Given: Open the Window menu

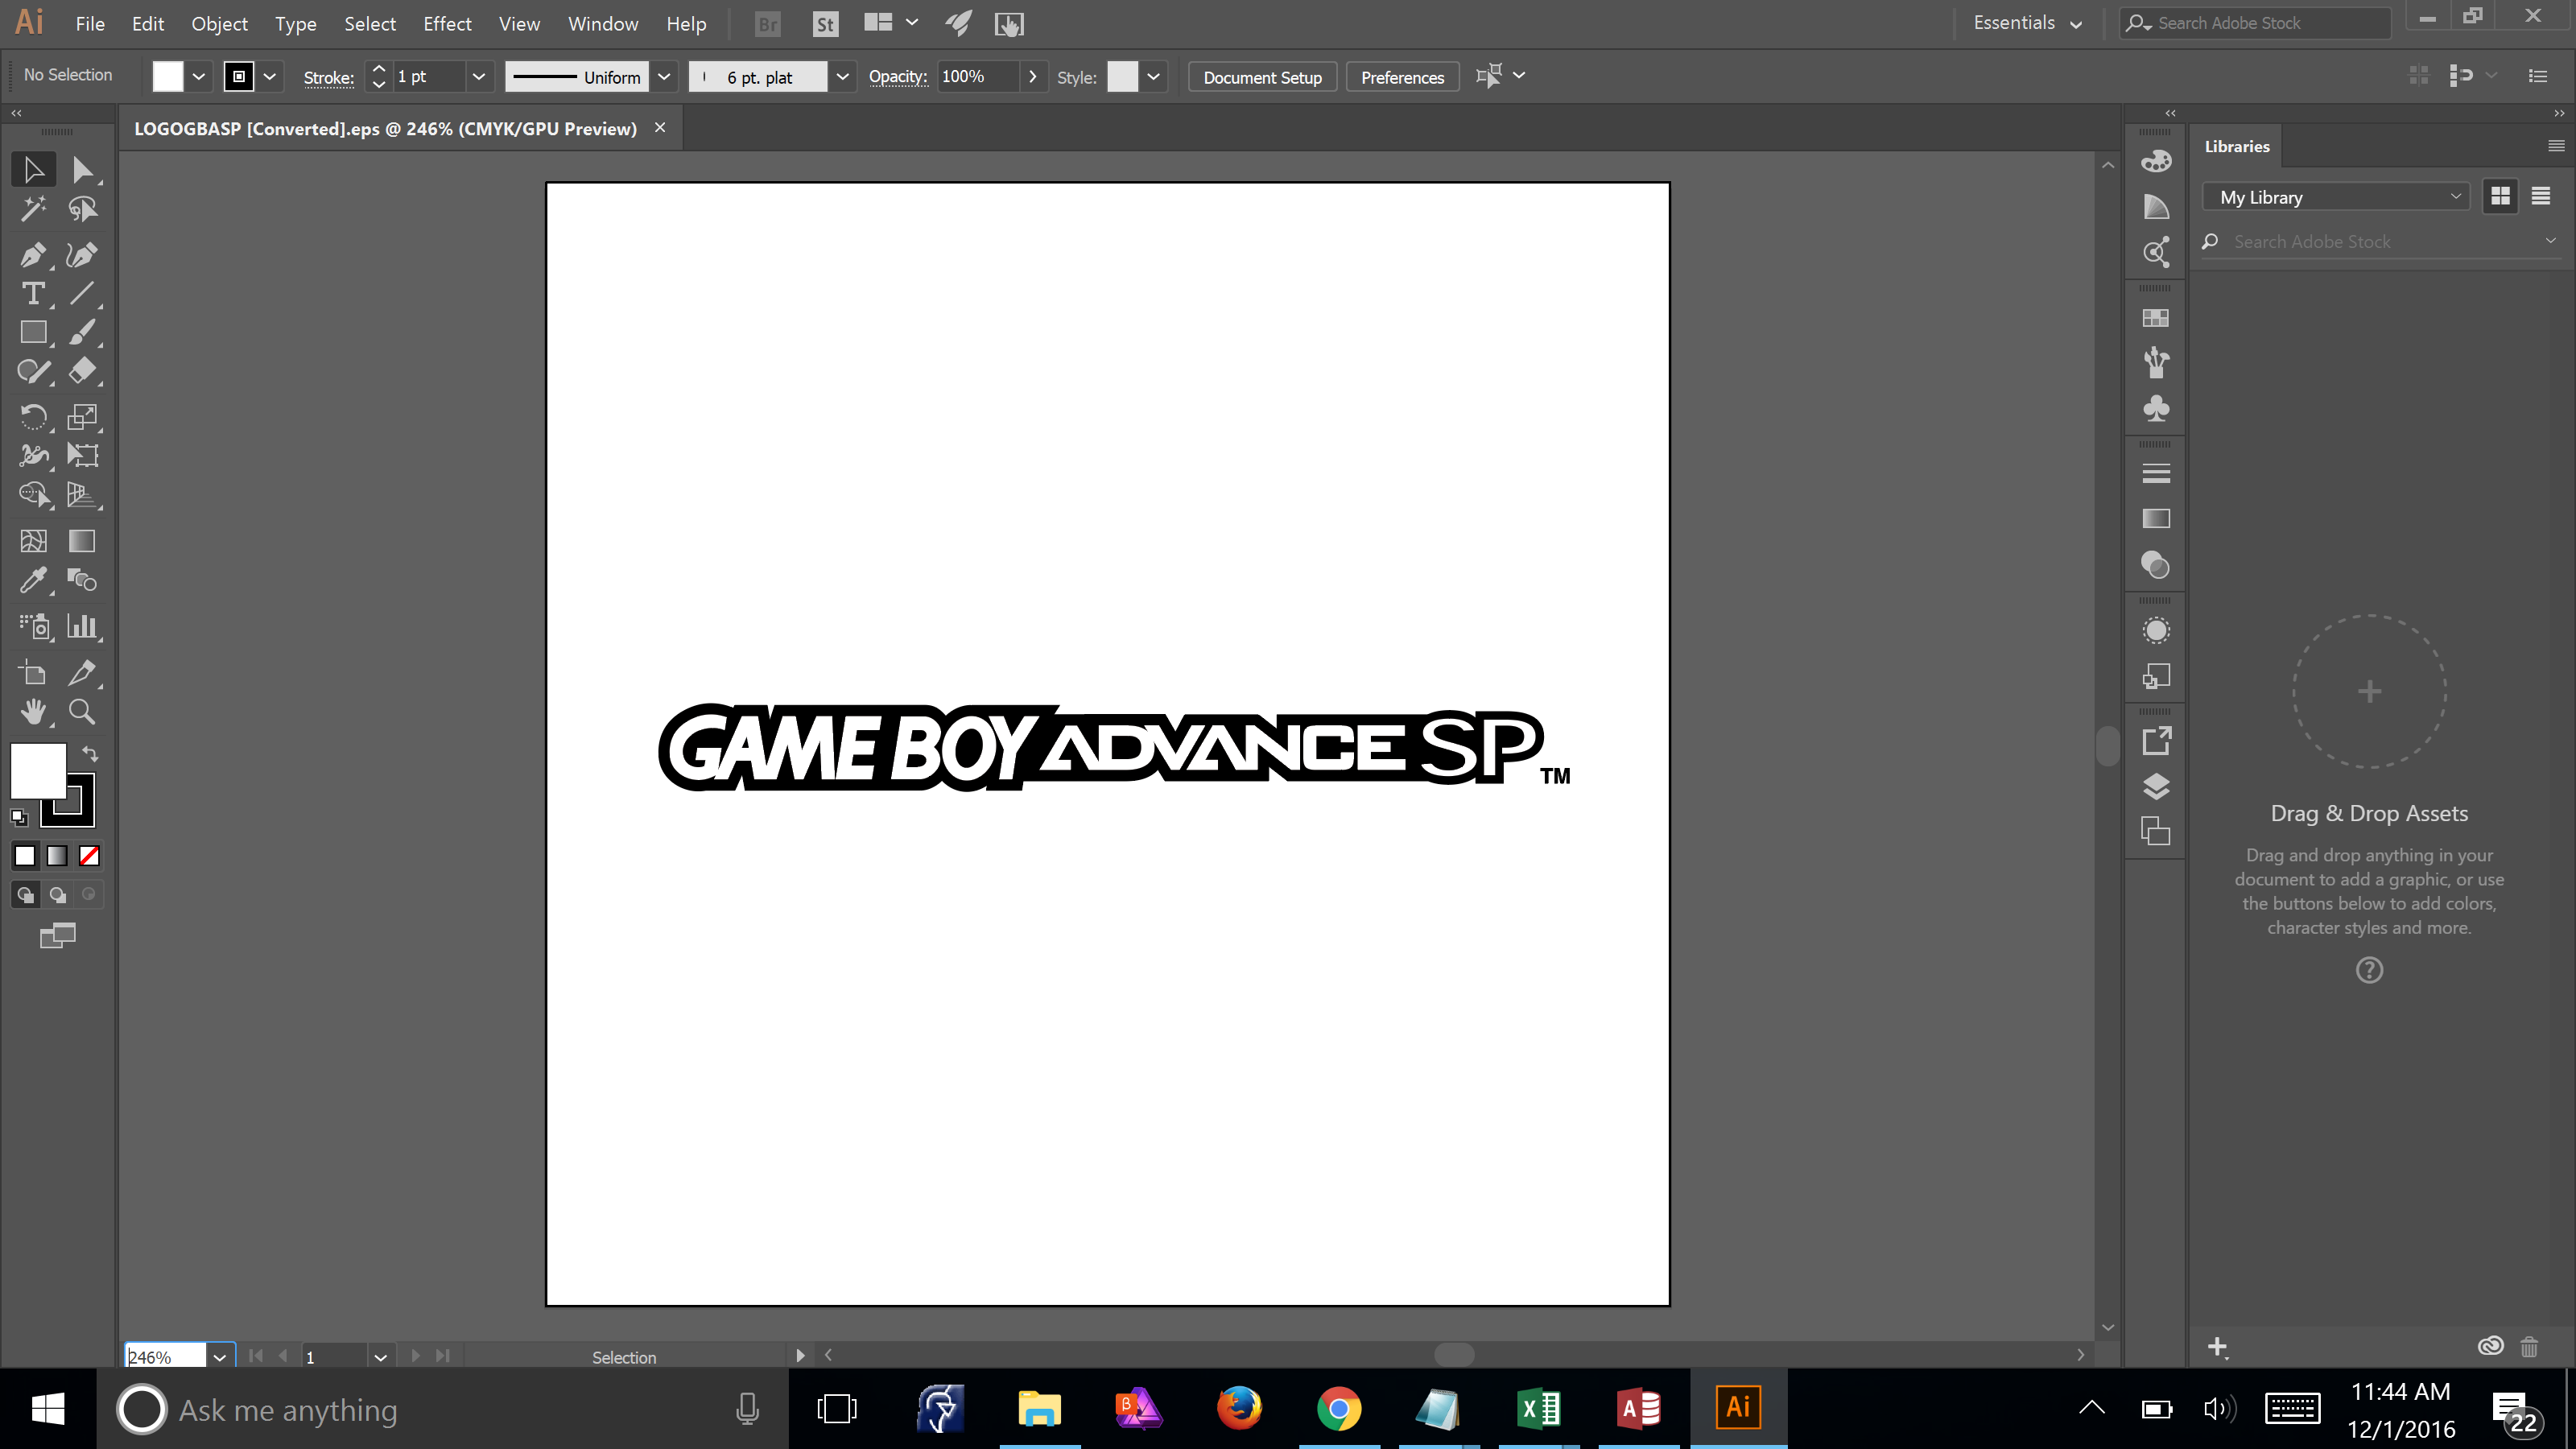Looking at the screenshot, I should (x=603, y=24).
